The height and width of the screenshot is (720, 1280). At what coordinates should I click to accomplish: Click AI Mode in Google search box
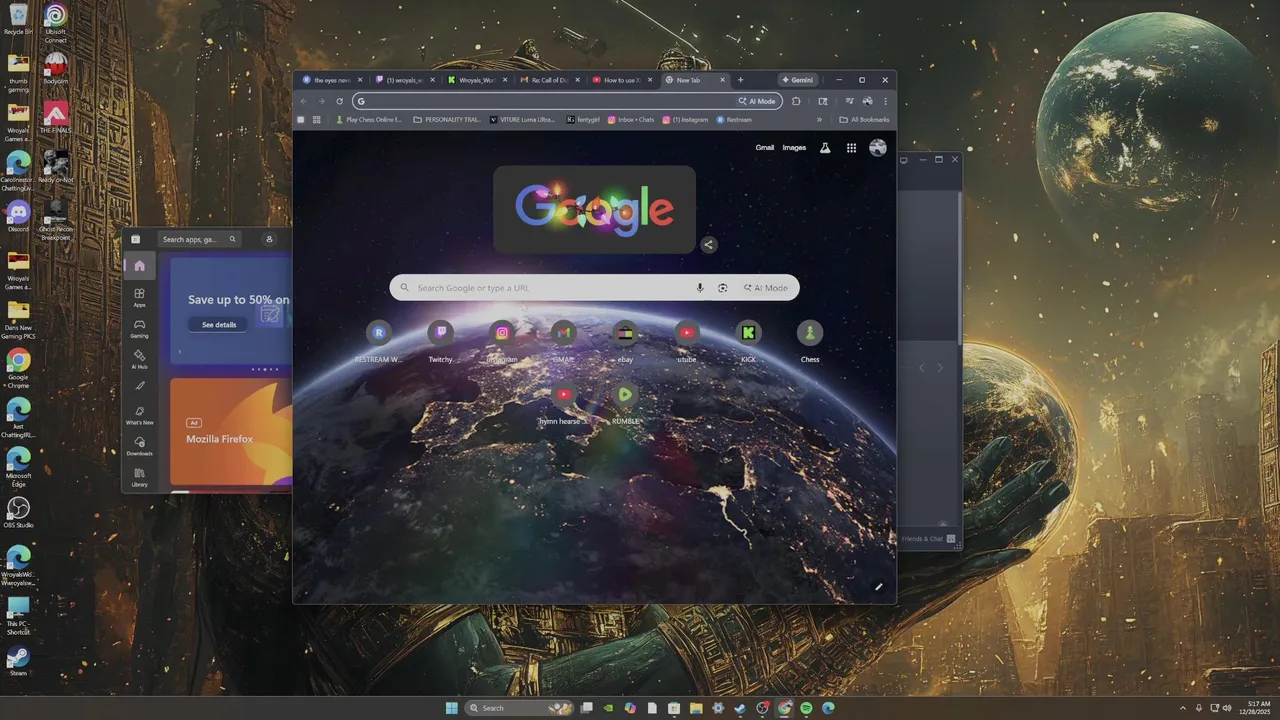pyautogui.click(x=766, y=288)
